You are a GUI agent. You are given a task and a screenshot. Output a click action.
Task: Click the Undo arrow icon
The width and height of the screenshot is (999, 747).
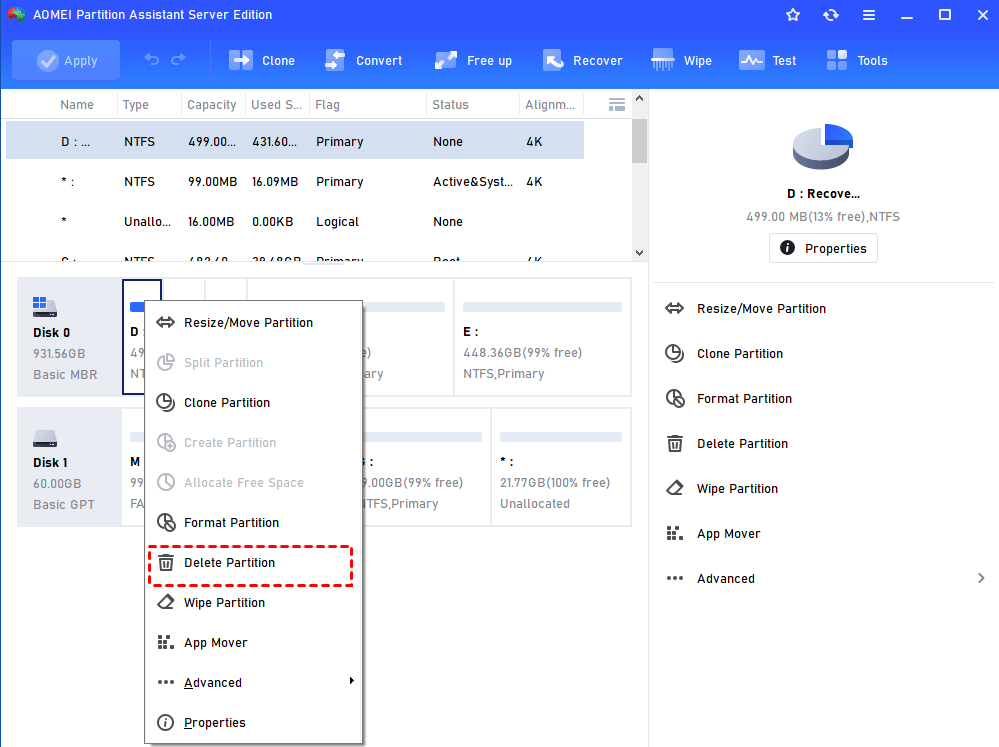click(152, 59)
